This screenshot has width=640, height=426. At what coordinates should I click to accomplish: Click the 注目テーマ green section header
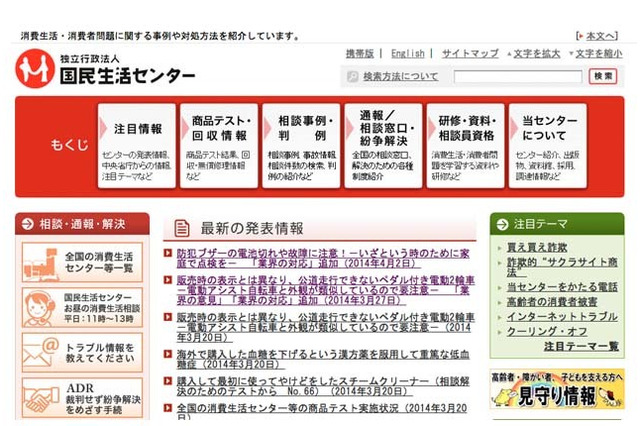[x=557, y=224]
